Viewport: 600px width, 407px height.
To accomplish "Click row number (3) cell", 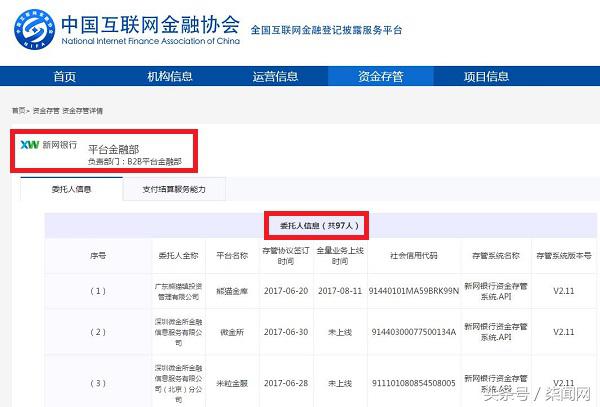I will [x=98, y=383].
